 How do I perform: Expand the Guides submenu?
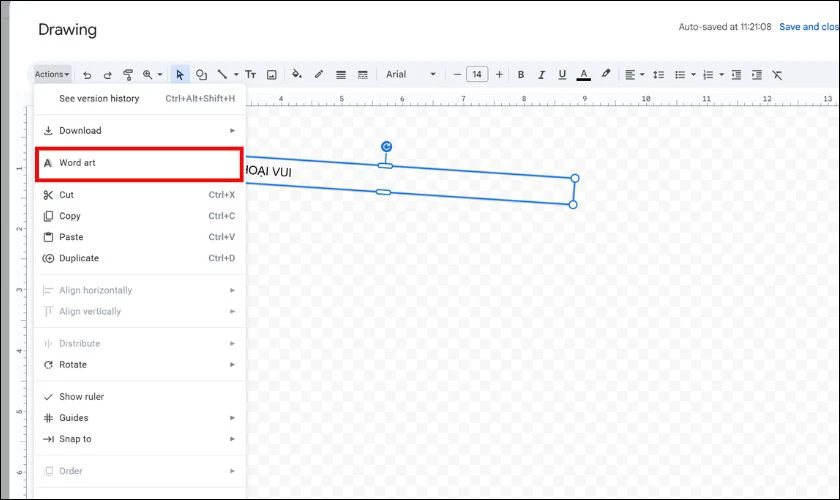click(x=140, y=418)
